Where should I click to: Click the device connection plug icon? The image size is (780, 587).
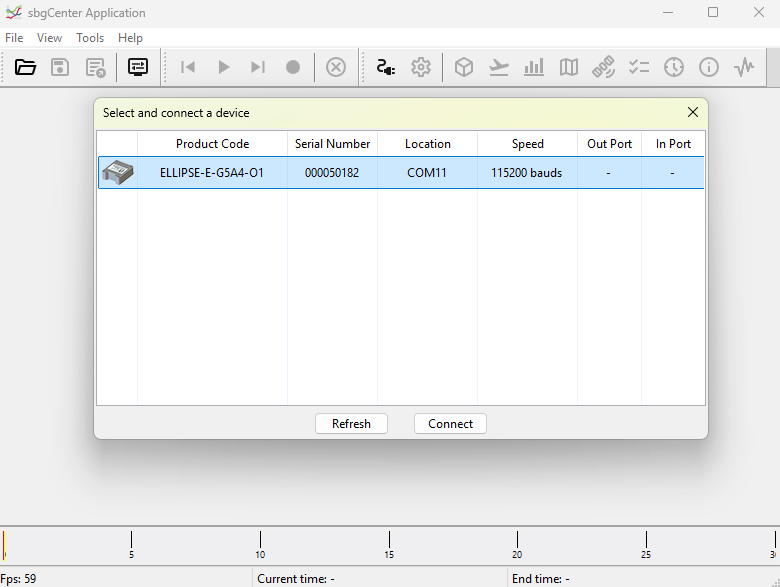point(385,67)
